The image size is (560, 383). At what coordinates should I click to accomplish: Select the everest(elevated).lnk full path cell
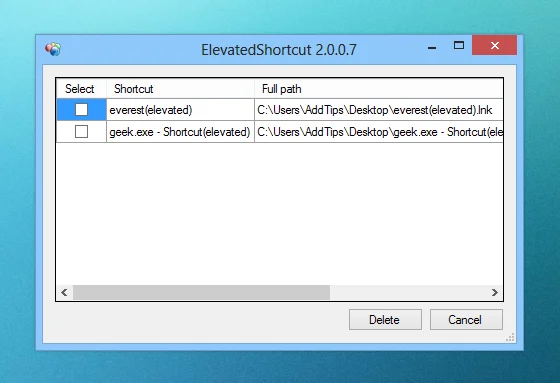pos(379,110)
